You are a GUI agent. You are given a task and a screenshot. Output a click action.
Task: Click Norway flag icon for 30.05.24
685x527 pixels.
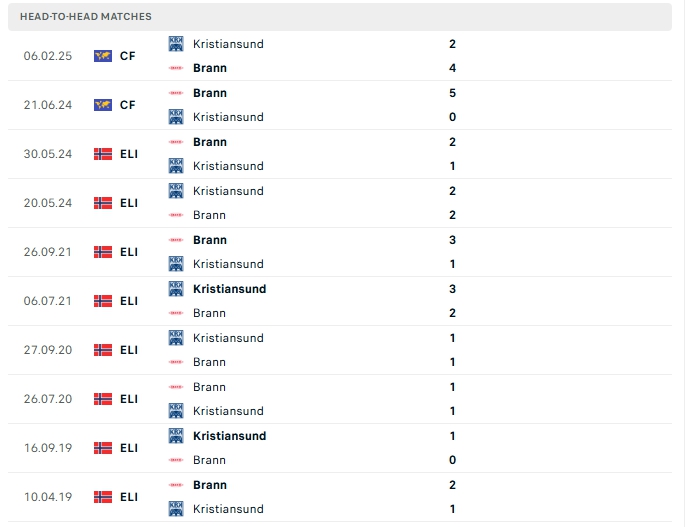click(102, 154)
